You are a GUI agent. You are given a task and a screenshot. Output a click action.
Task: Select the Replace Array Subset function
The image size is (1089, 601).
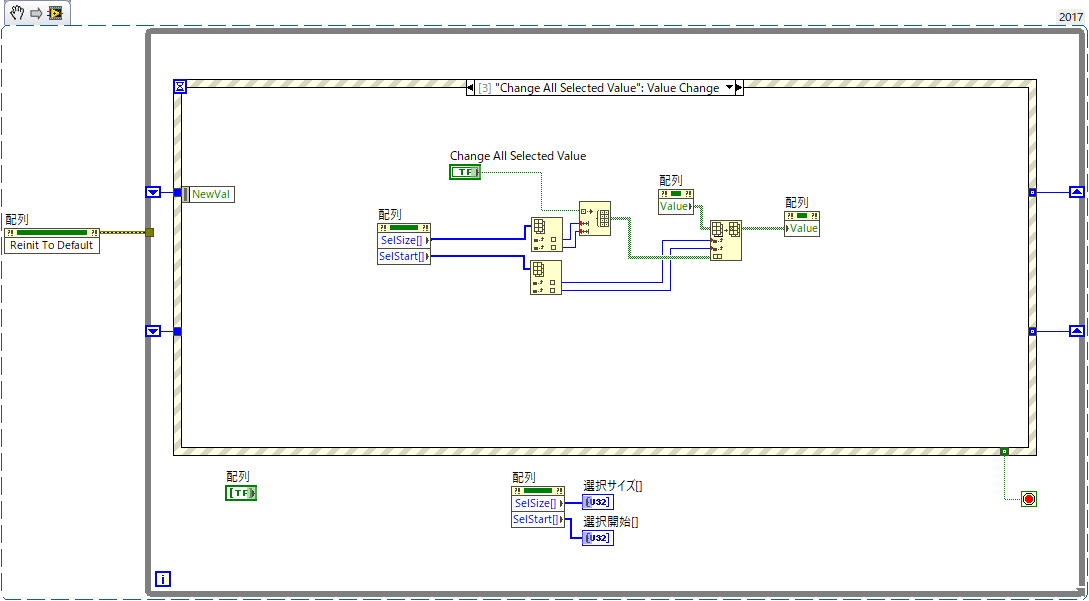[x=725, y=240]
